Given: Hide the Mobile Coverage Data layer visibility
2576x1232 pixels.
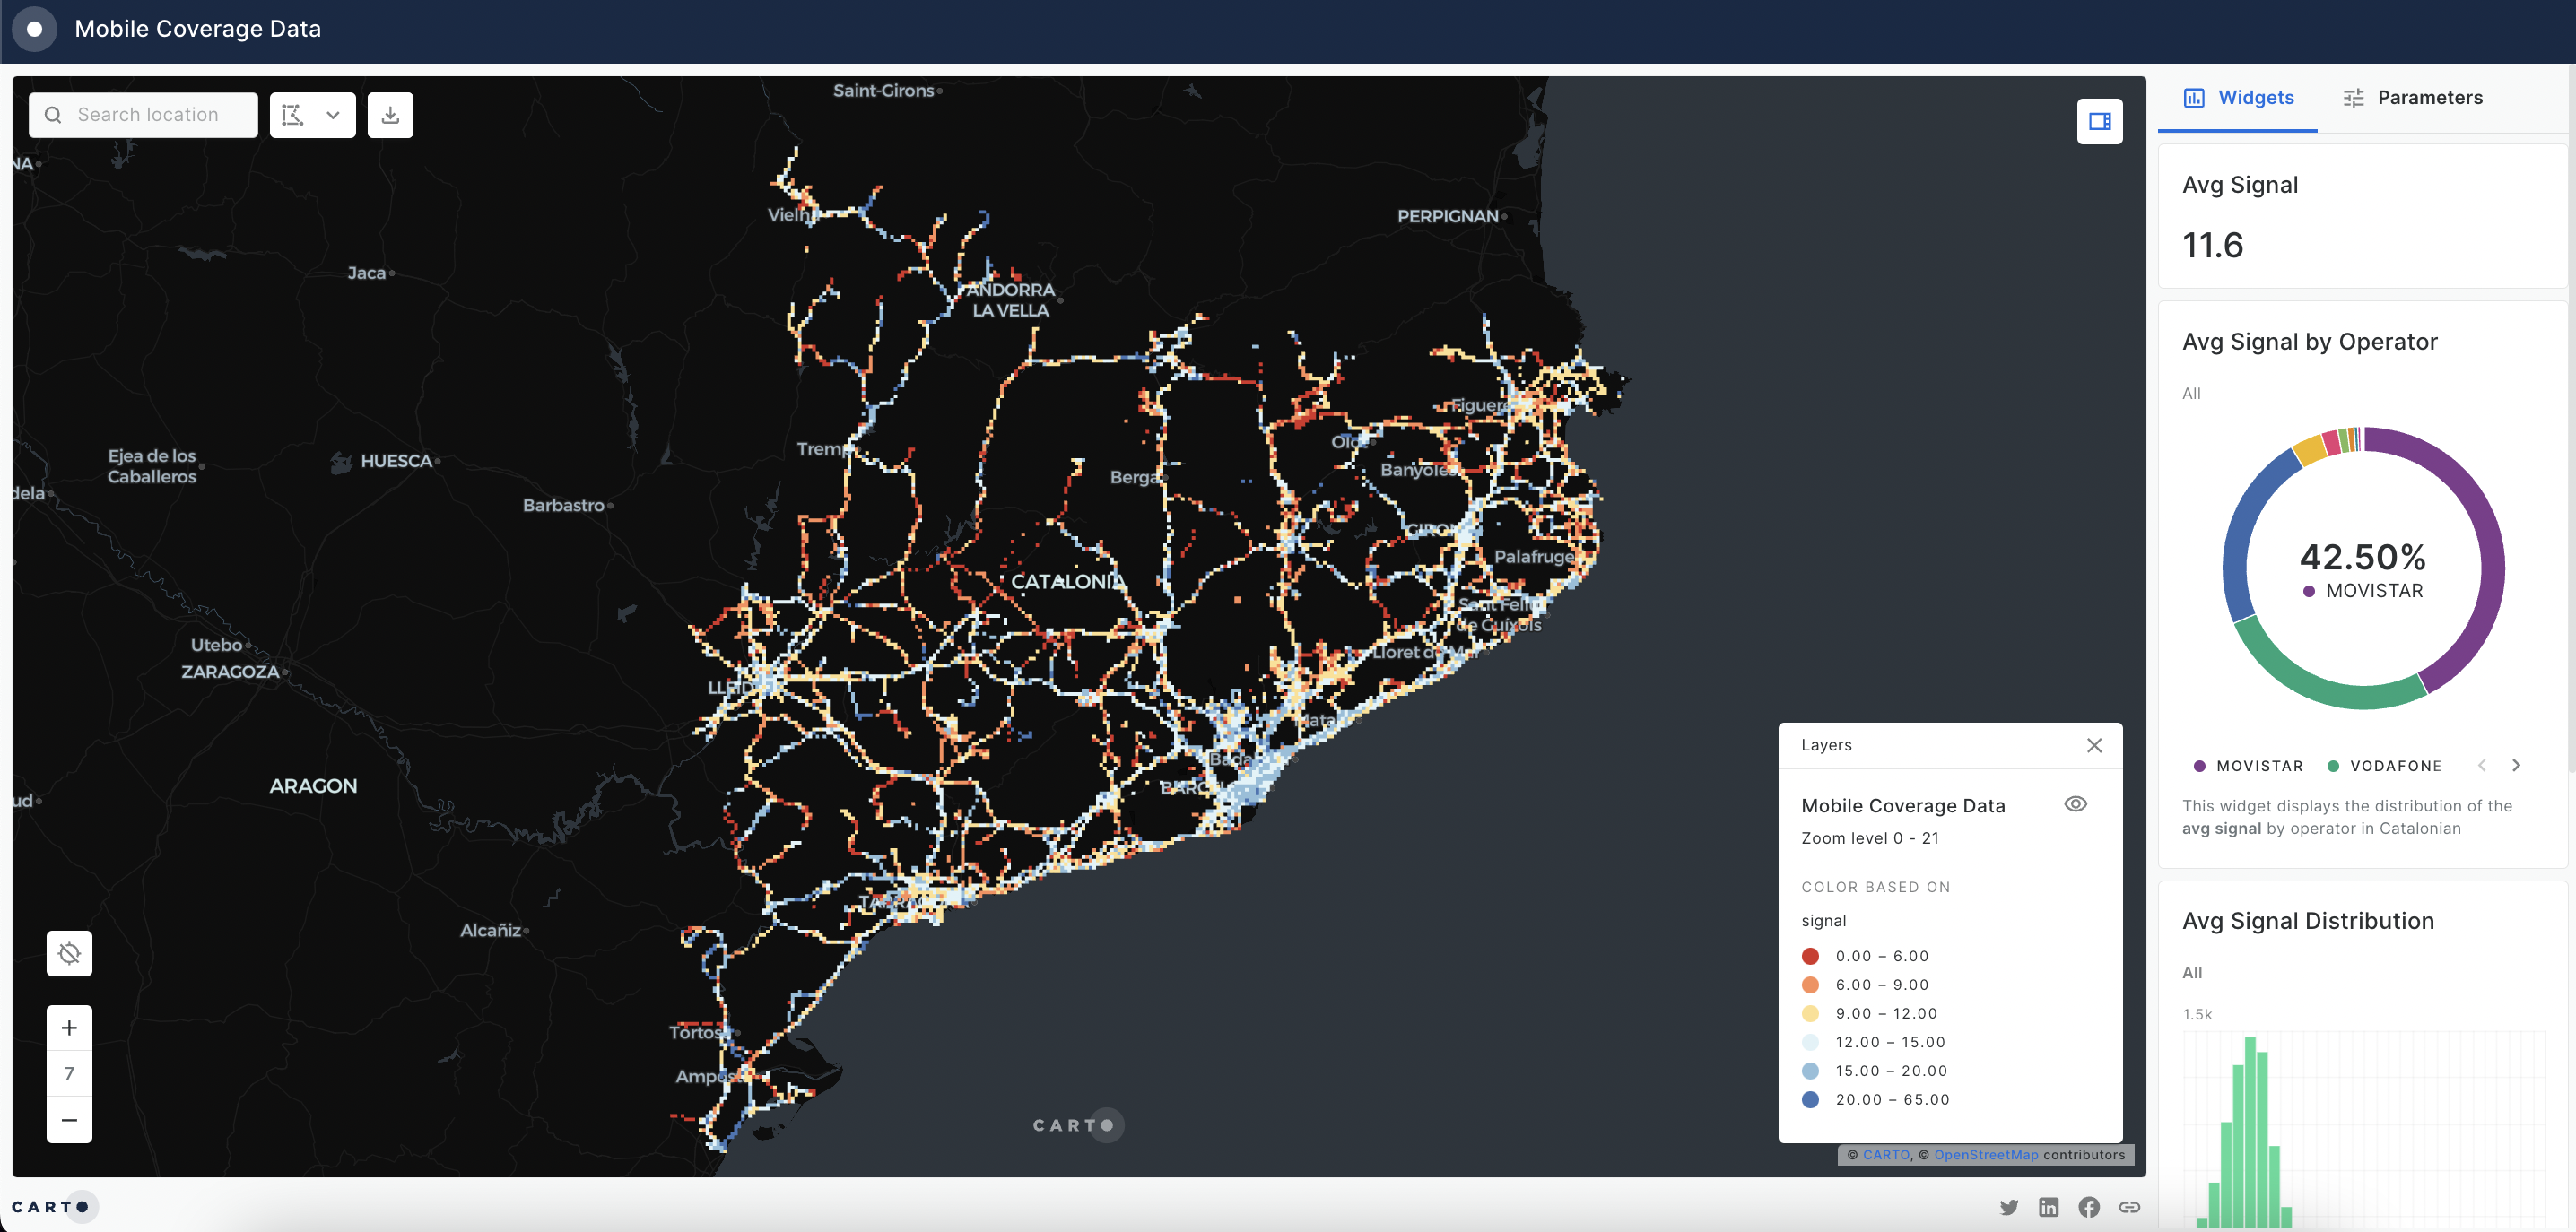Looking at the screenshot, I should point(2075,804).
